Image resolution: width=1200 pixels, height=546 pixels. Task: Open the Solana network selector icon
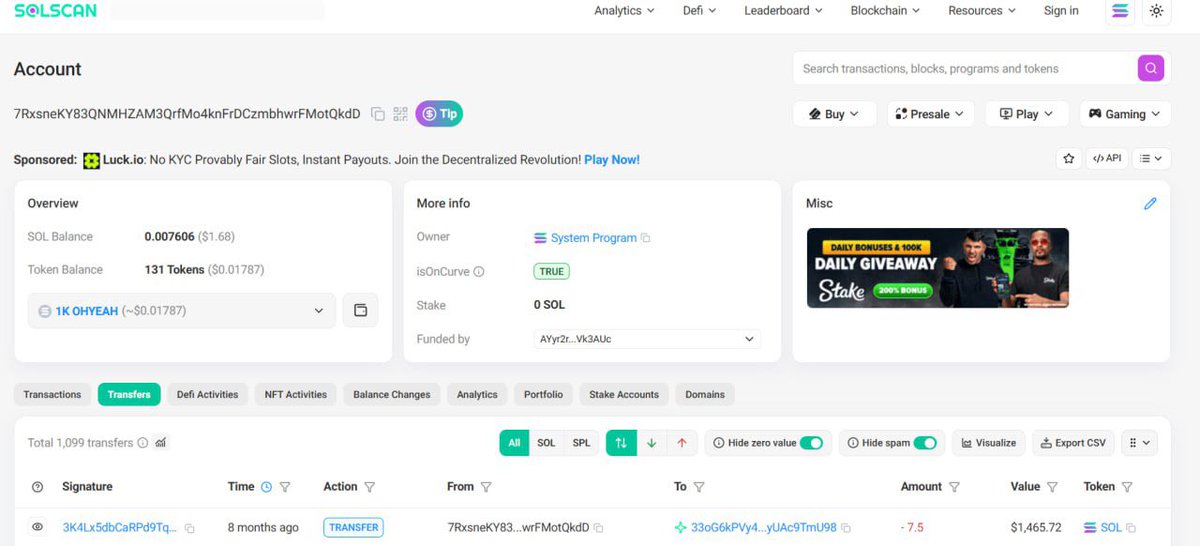tap(1119, 11)
